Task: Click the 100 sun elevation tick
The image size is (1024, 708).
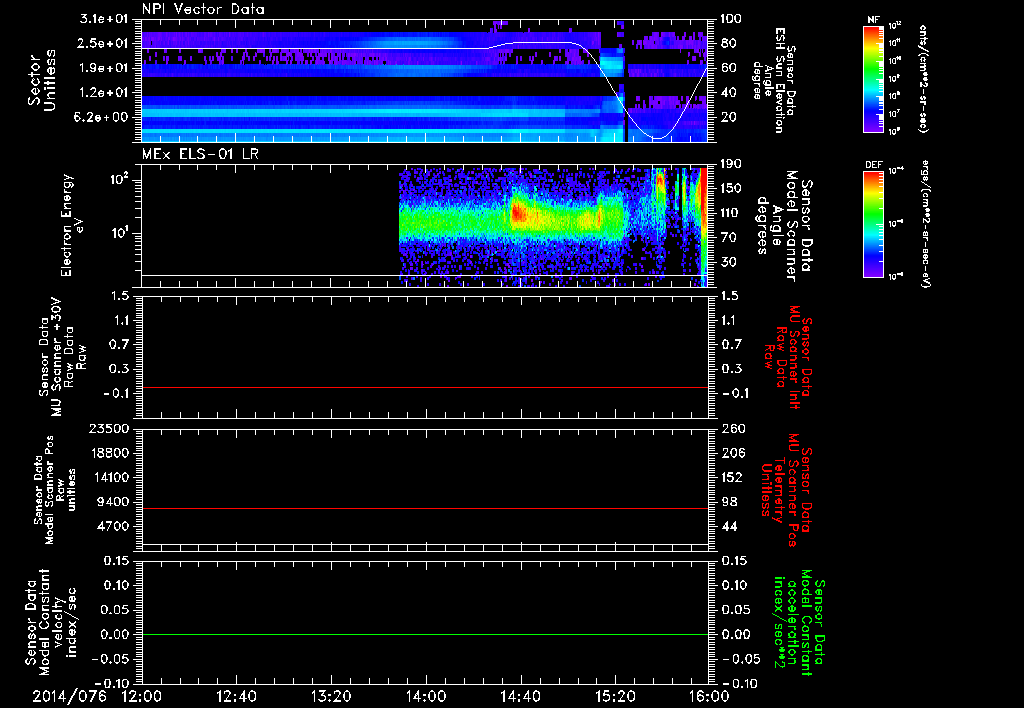Action: pyautogui.click(x=733, y=19)
